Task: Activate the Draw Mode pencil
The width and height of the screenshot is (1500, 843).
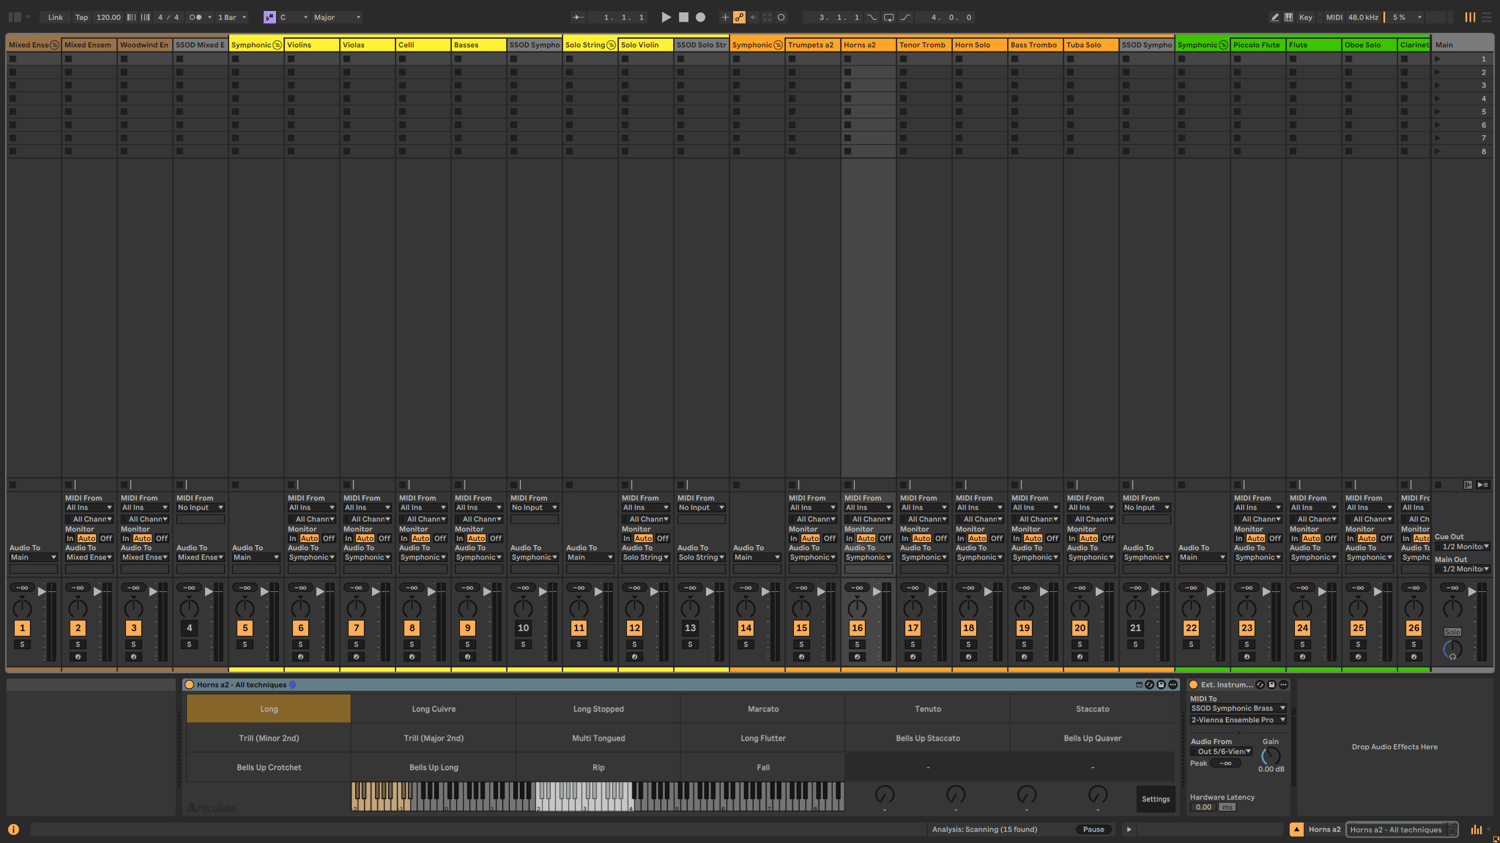Action: coord(1275,17)
